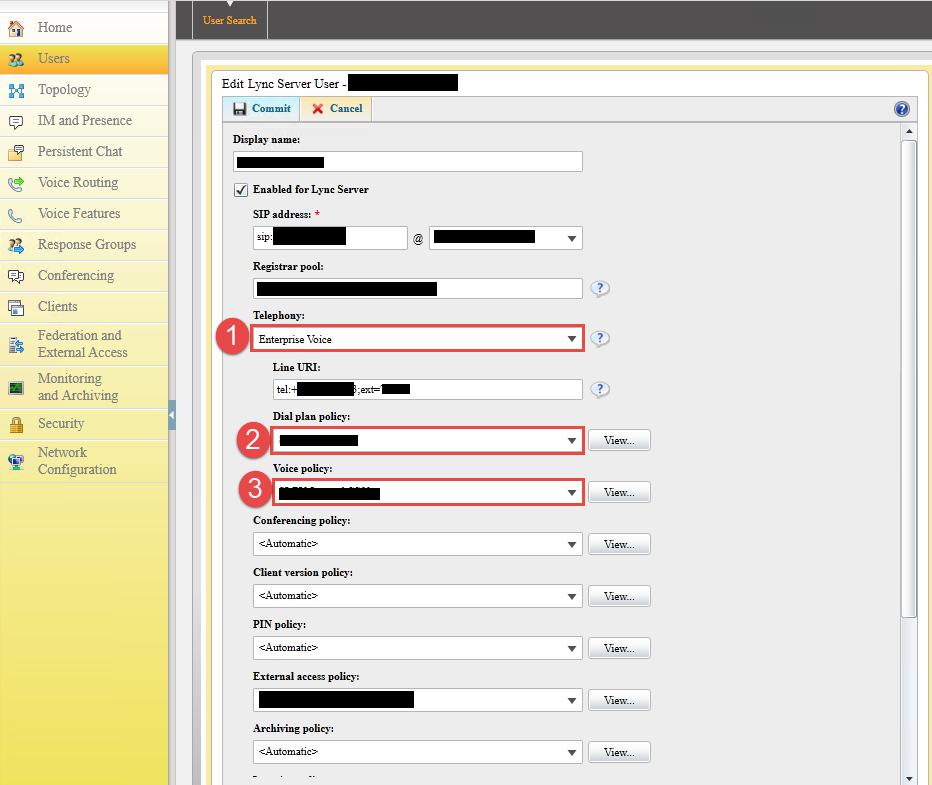Open the Telephony Enterprise Voice dropdown
This screenshot has width=932, height=785.
click(x=417, y=339)
